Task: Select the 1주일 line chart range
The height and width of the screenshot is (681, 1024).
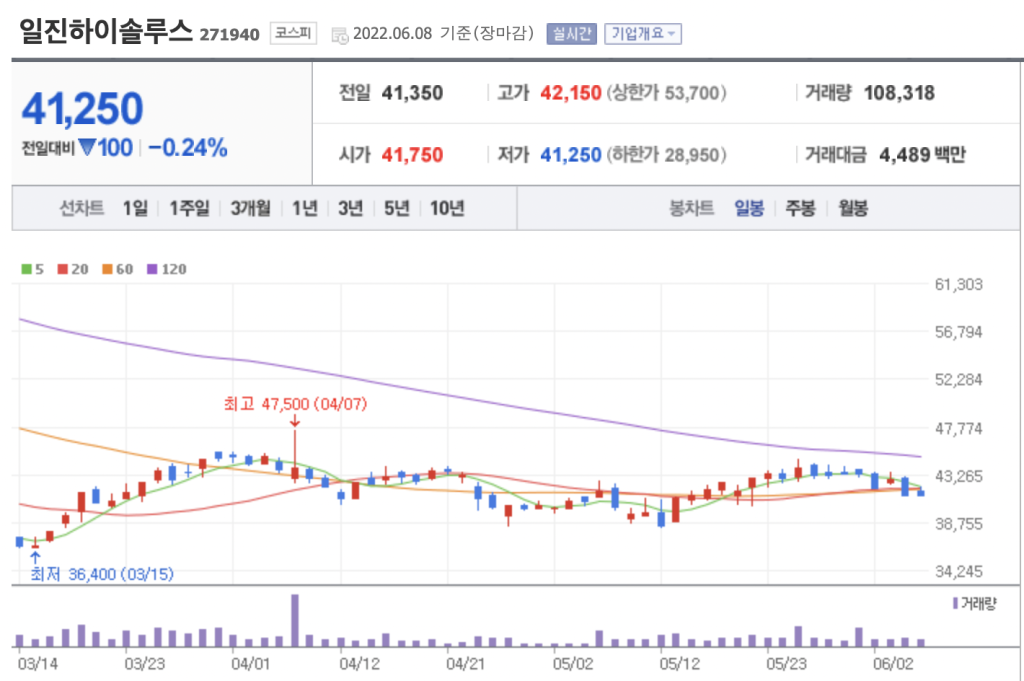Action: coord(189,209)
